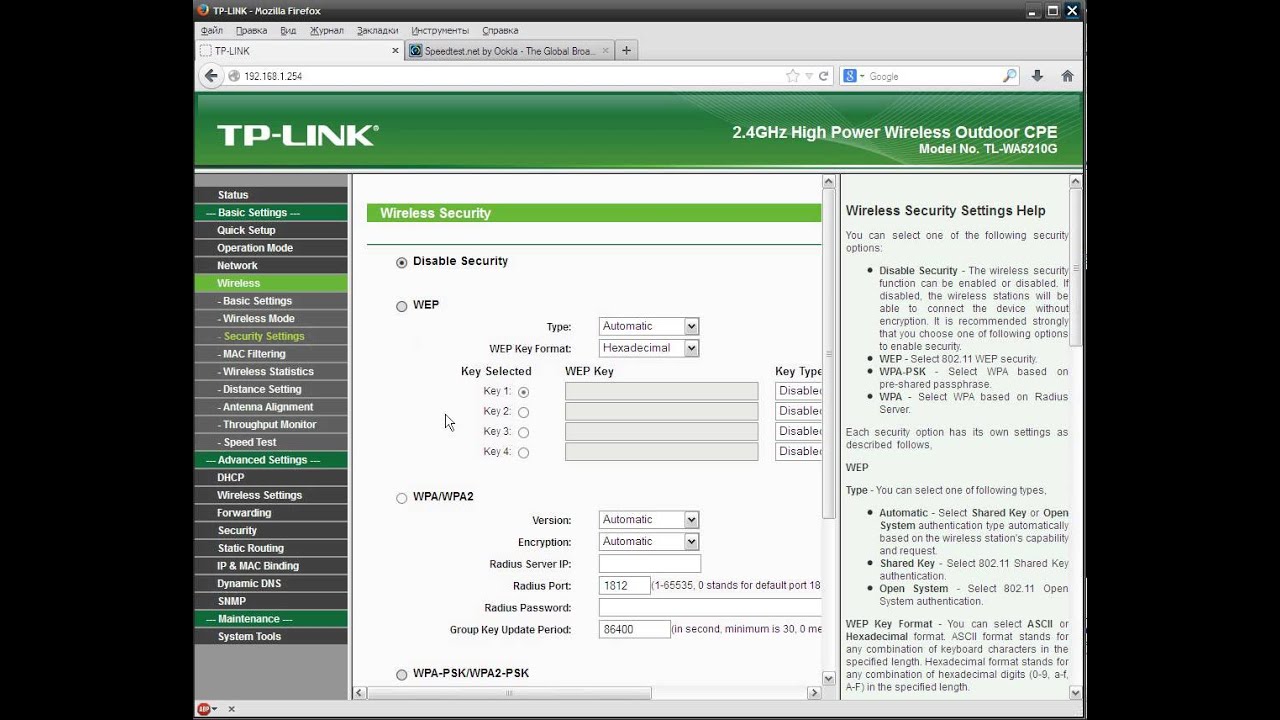Image resolution: width=1280 pixels, height=720 pixels.
Task: Click the Radius Server IP field
Action: pos(649,563)
